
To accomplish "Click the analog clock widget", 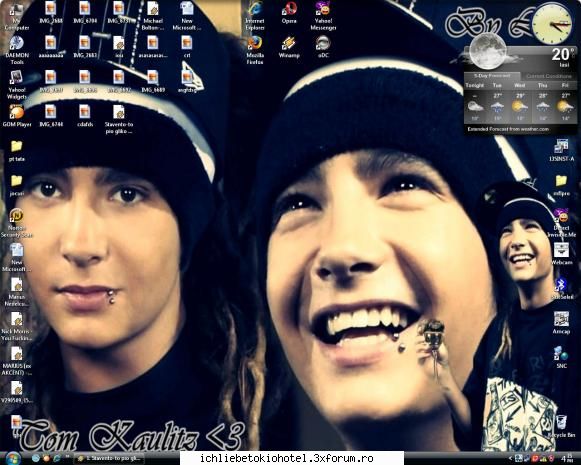I will click(x=552, y=24).
